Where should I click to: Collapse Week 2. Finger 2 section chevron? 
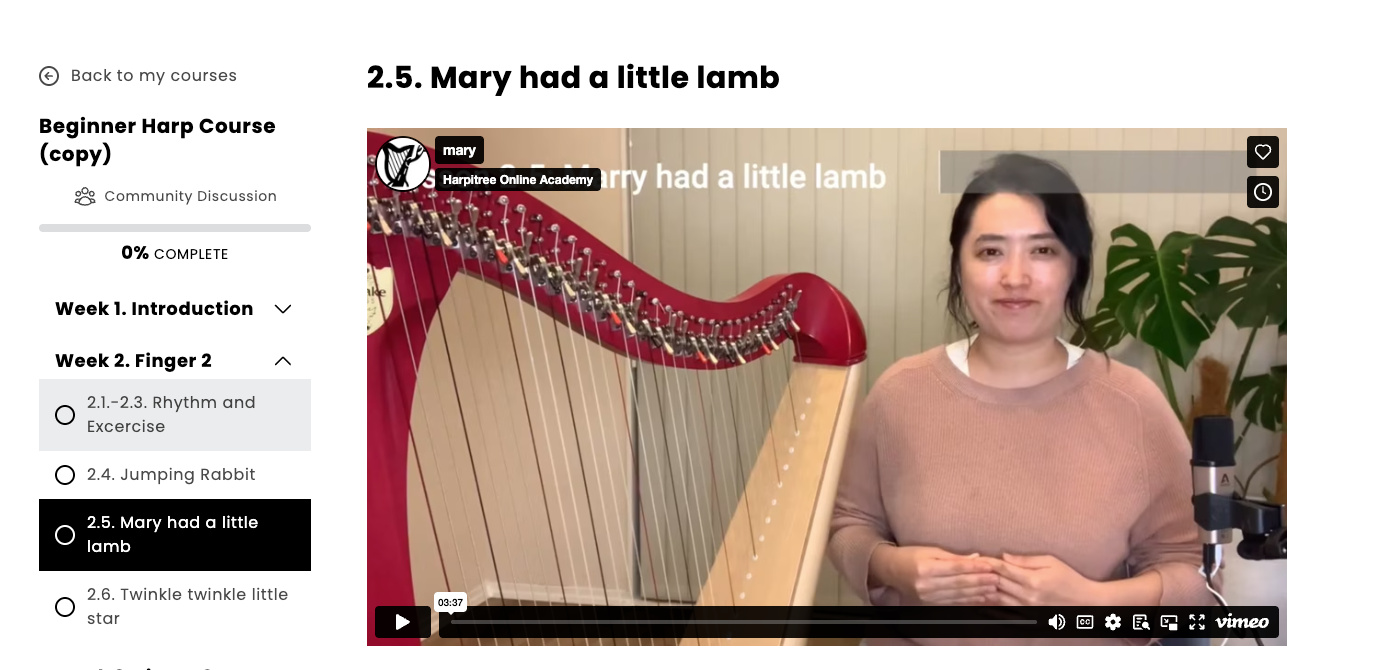tap(283, 361)
